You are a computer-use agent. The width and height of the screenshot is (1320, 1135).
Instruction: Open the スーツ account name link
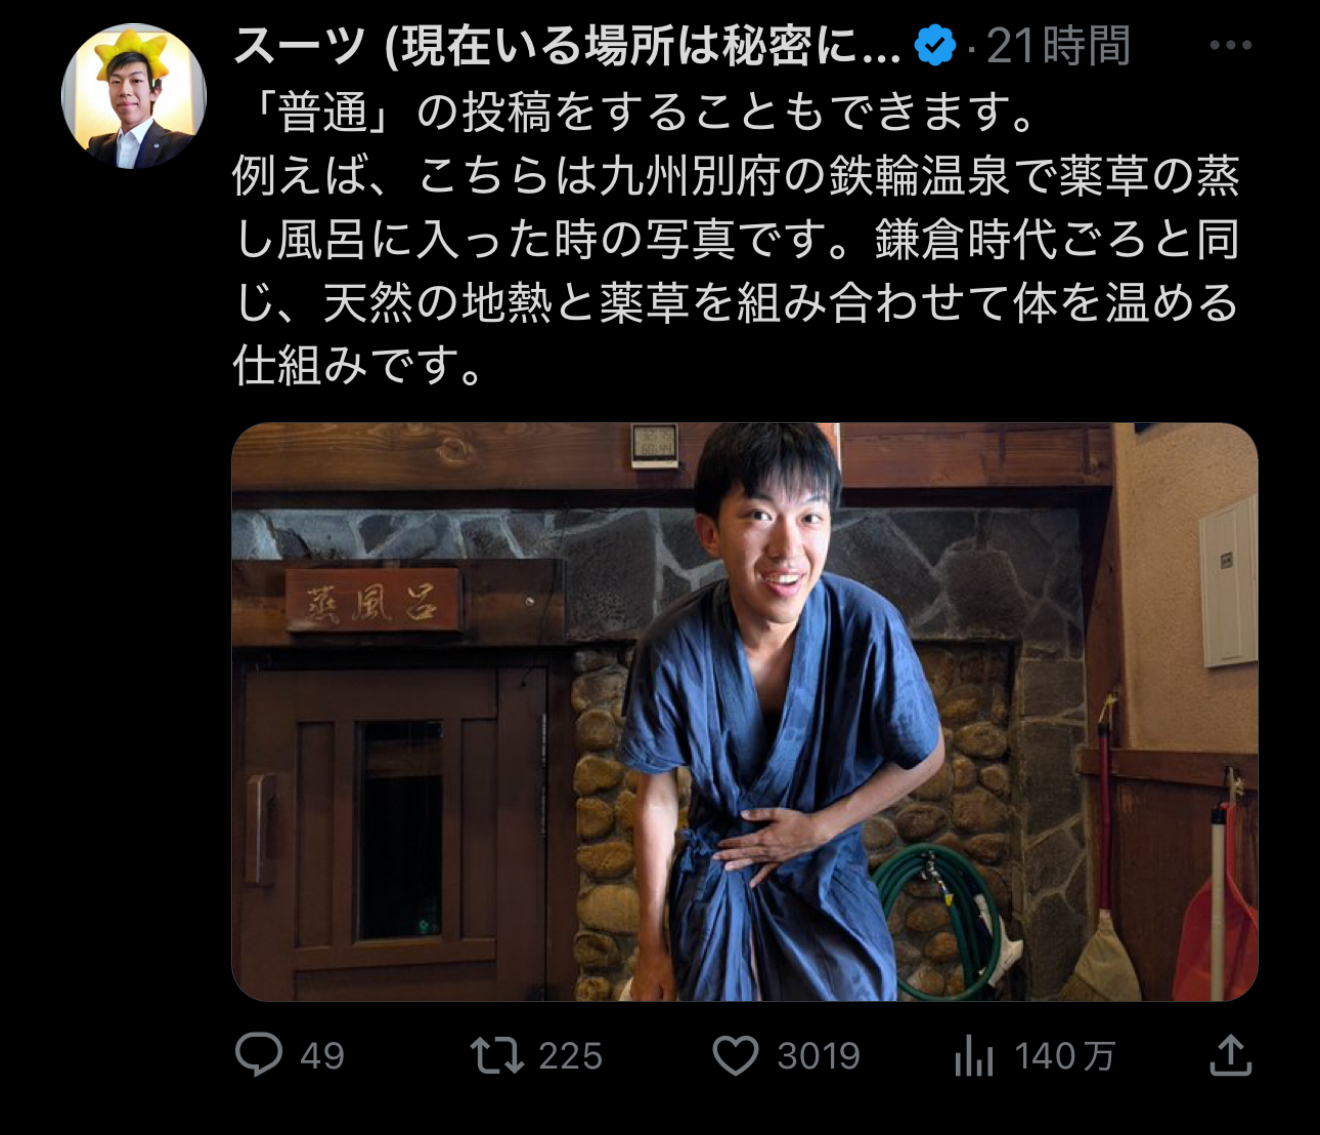[567, 47]
